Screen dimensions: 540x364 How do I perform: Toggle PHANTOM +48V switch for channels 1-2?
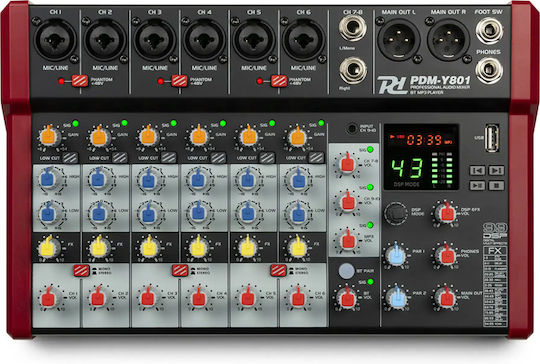pos(80,81)
